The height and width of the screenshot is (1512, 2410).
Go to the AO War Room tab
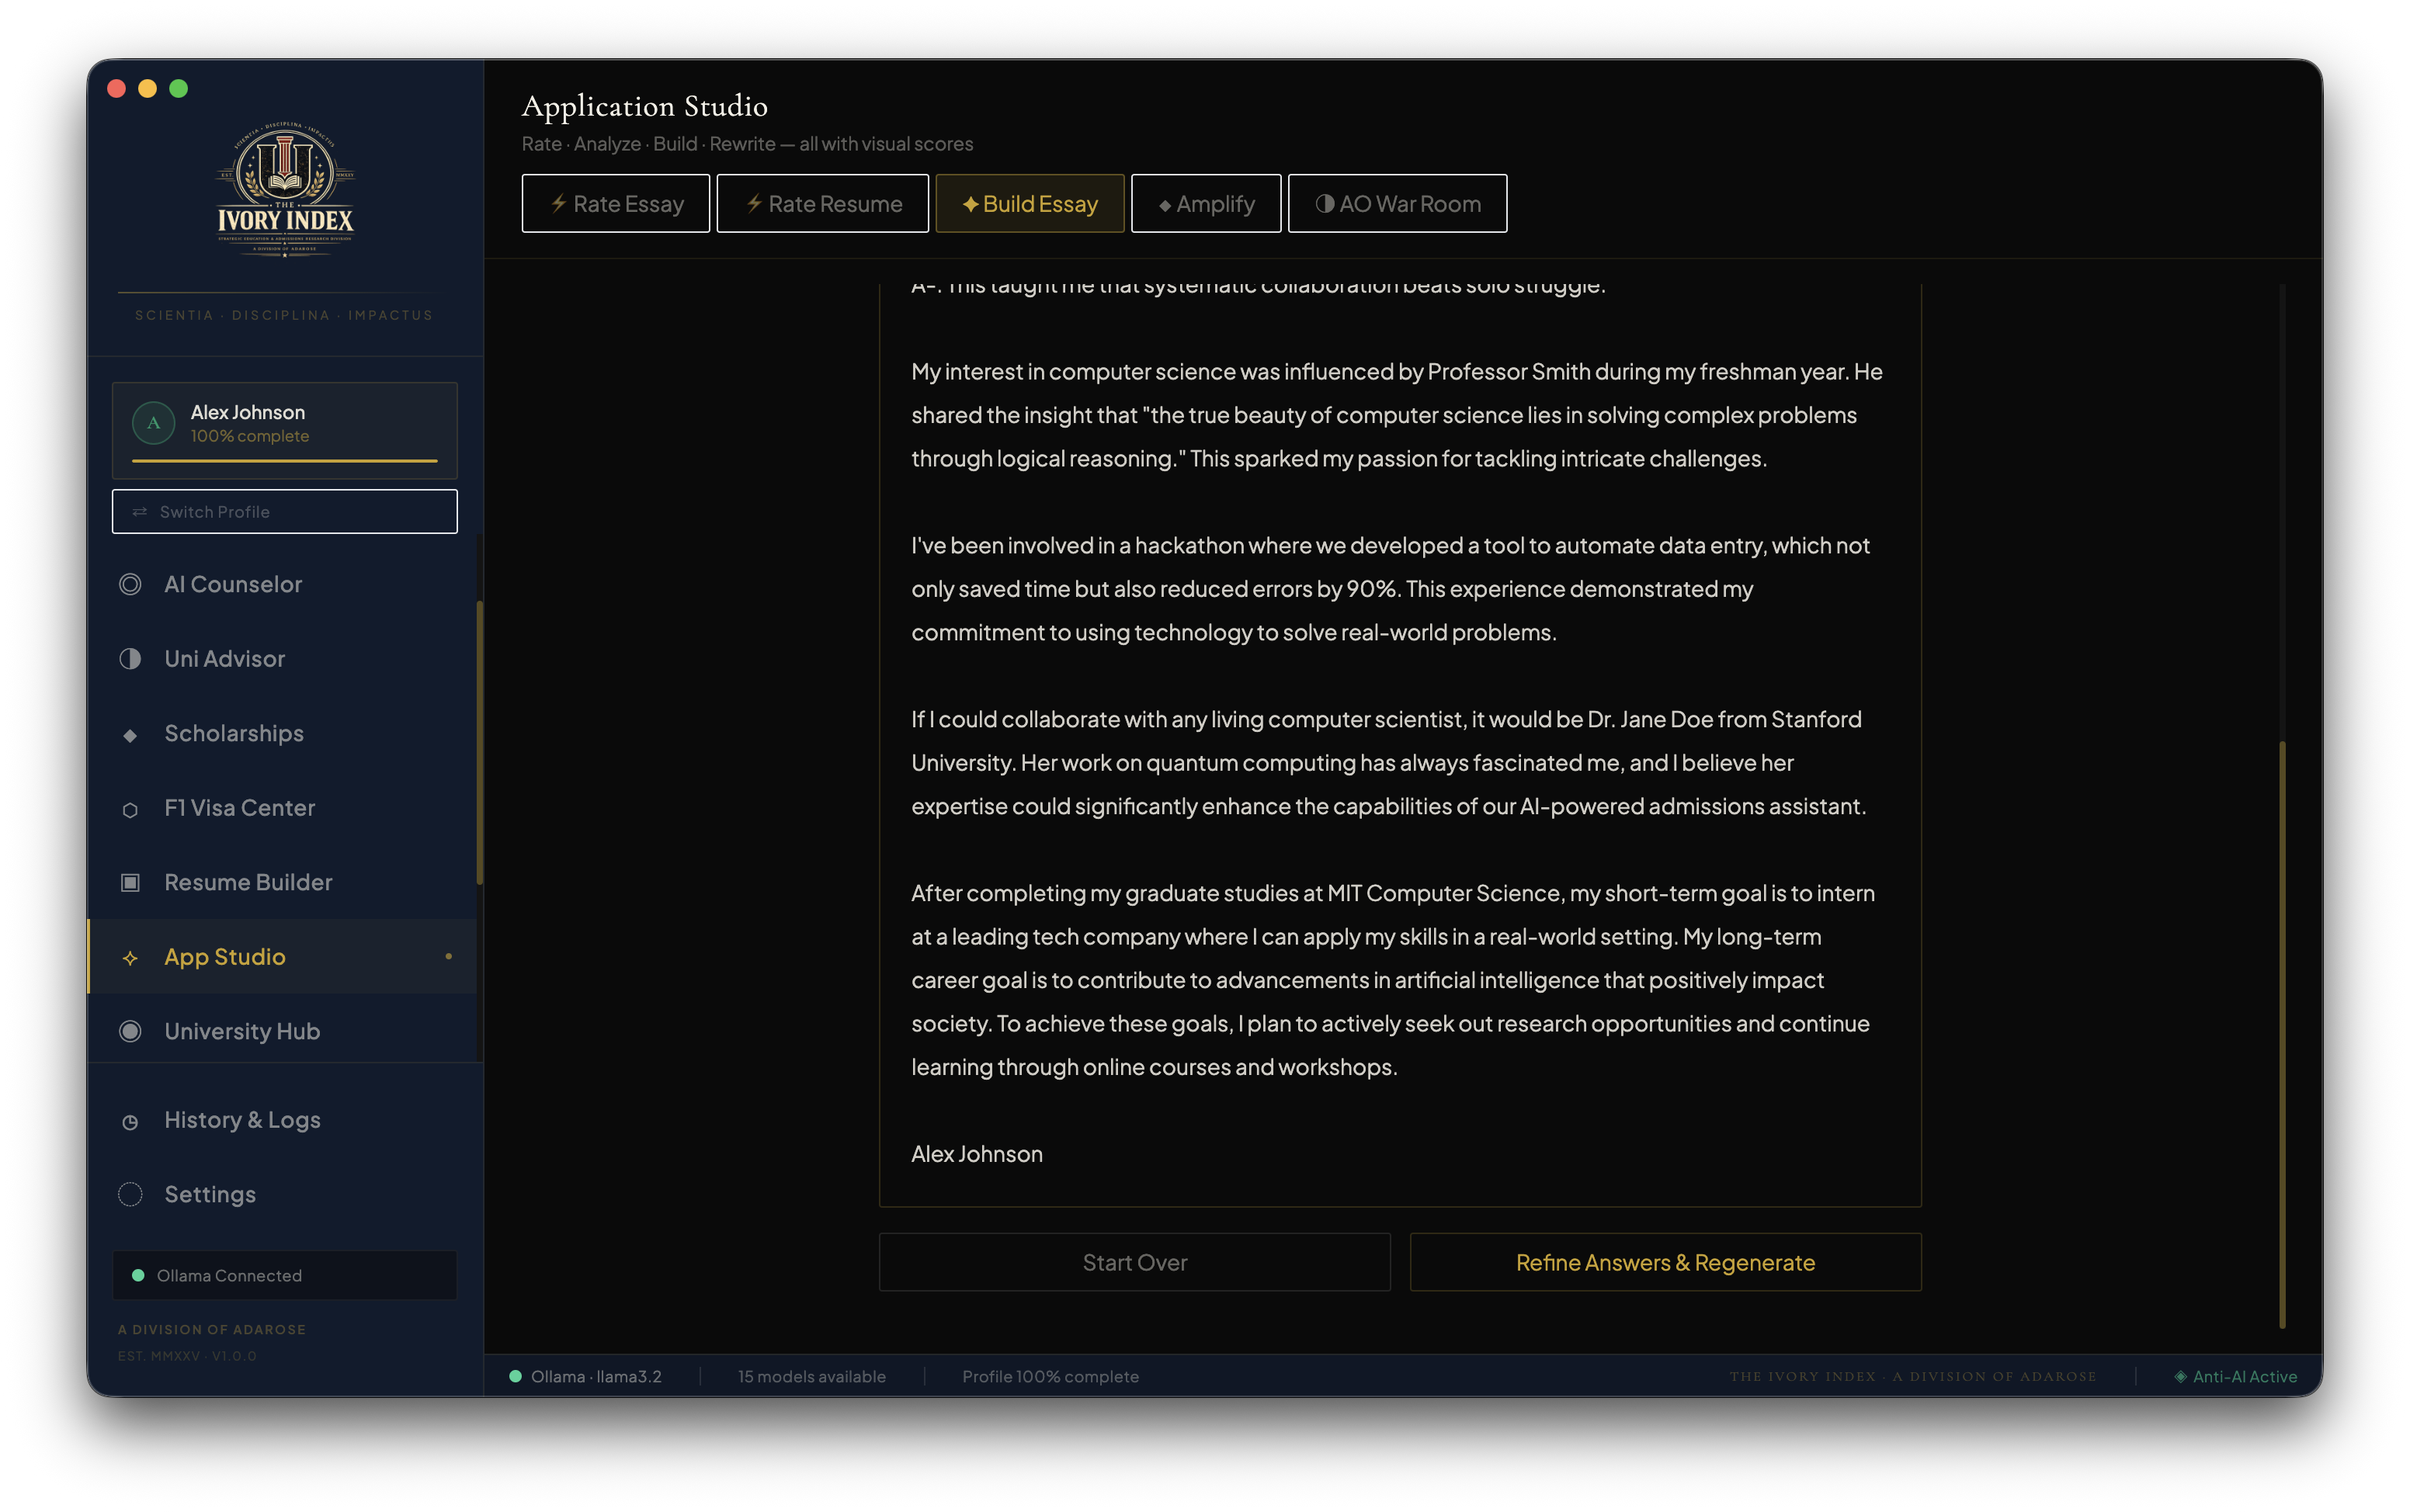[x=1397, y=203]
